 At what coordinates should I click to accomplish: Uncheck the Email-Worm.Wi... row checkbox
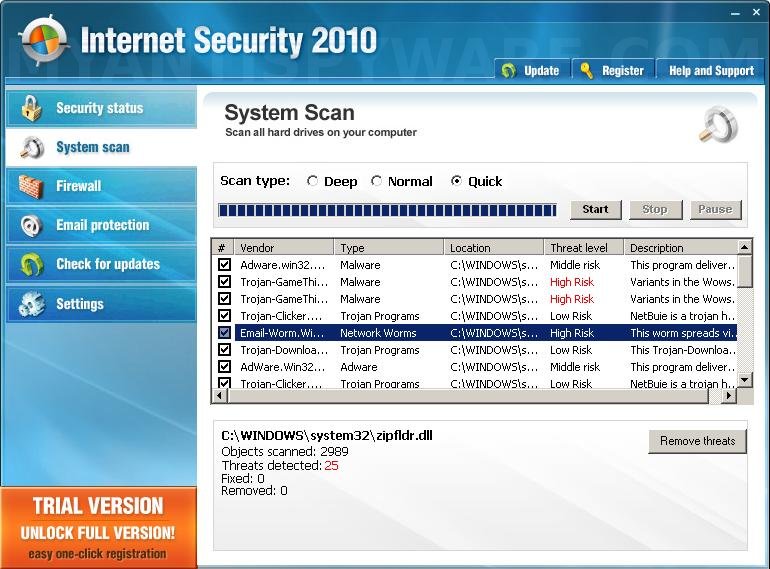tap(224, 333)
